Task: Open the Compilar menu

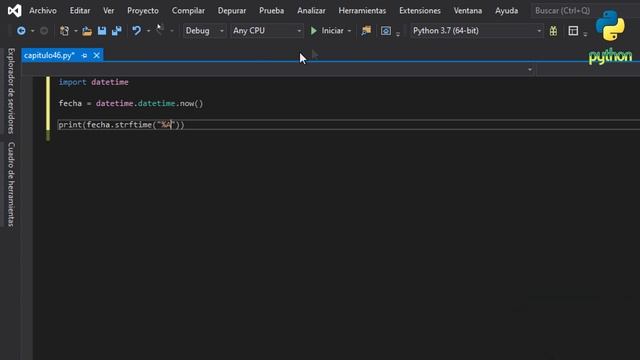Action: click(188, 11)
